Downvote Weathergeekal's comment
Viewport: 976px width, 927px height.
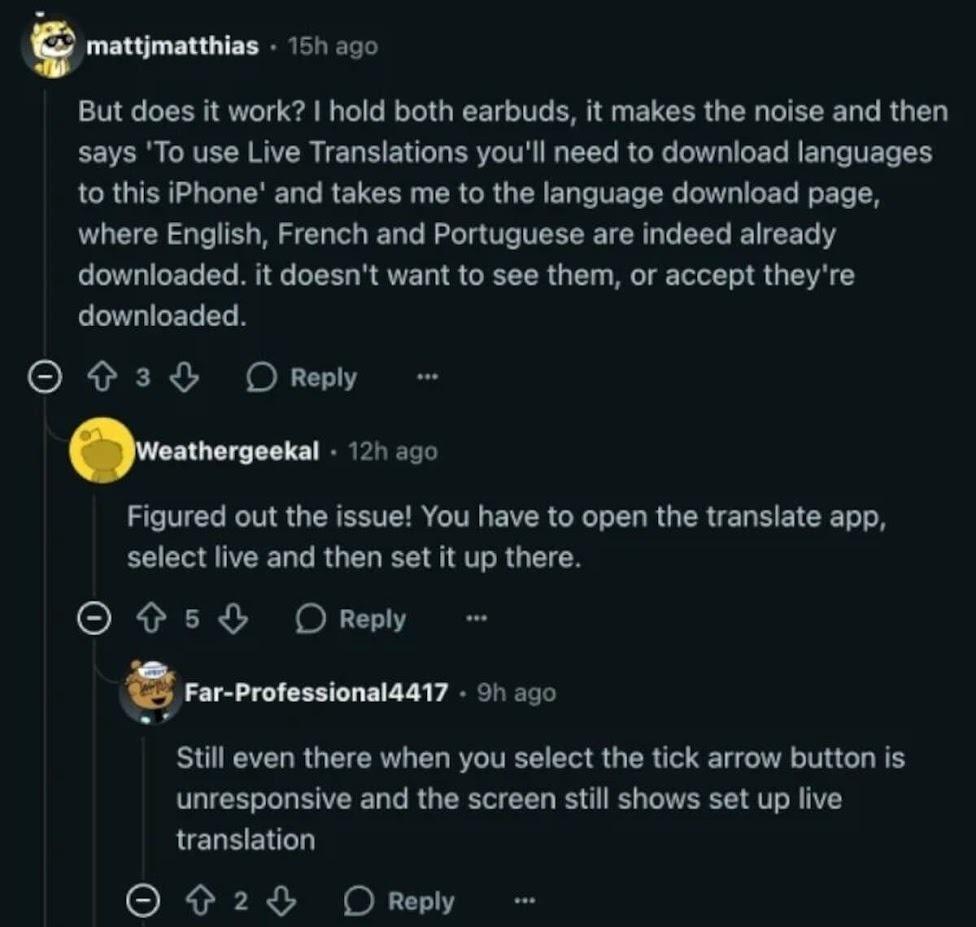[232, 619]
